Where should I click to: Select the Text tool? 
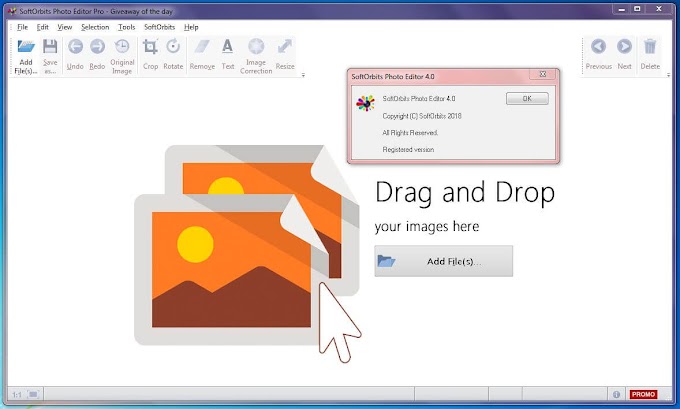tap(228, 55)
